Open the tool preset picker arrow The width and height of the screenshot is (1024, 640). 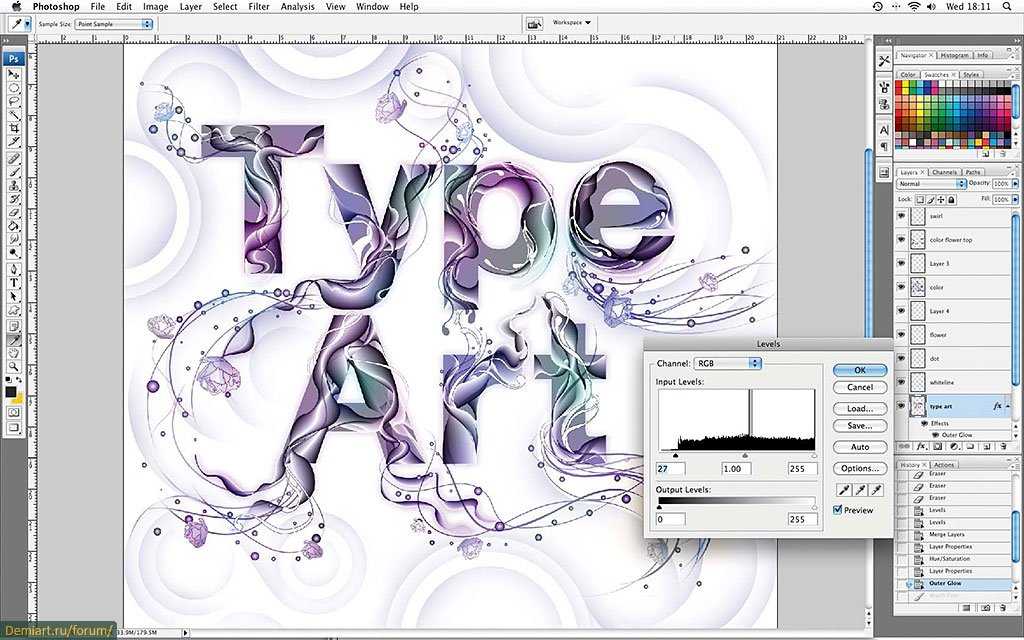[x=27, y=24]
